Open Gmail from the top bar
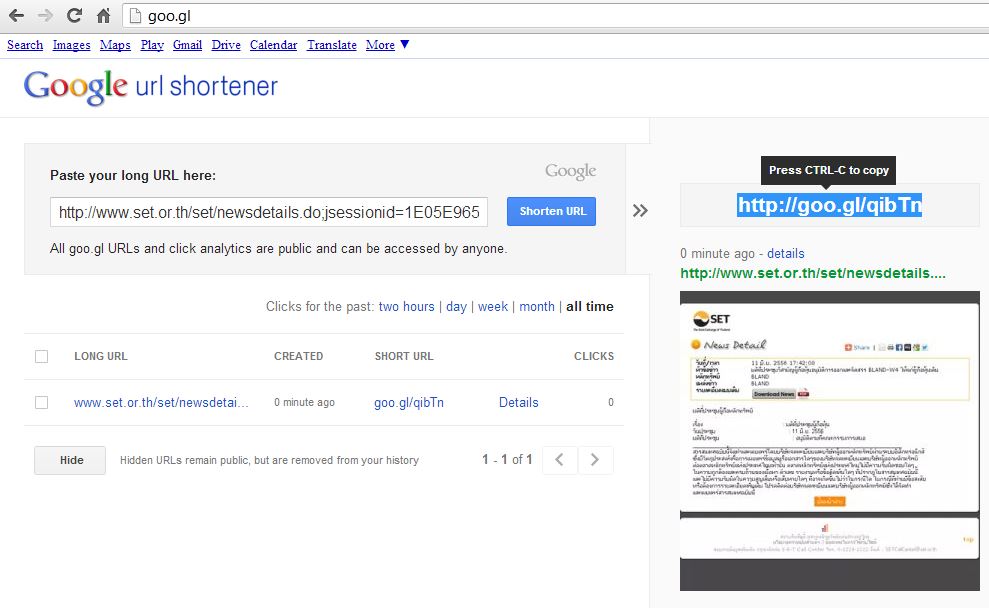This screenshot has height=608, width=989. click(x=187, y=45)
